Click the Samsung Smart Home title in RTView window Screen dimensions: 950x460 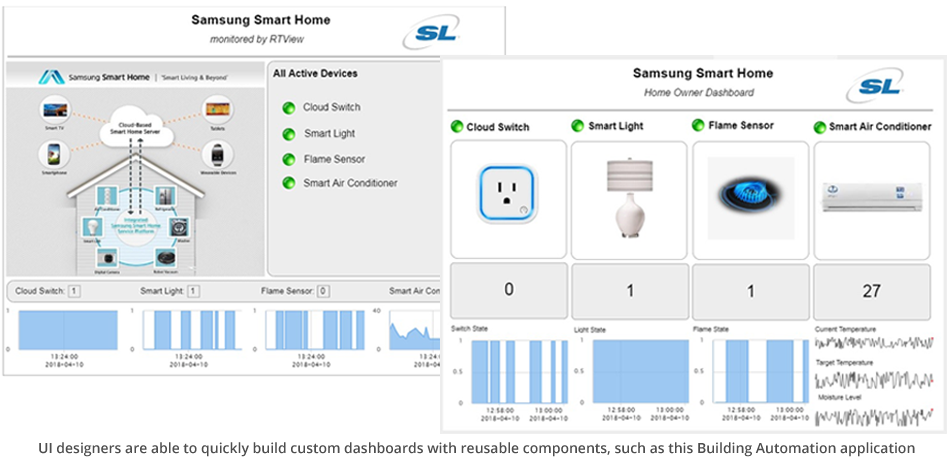point(261,20)
